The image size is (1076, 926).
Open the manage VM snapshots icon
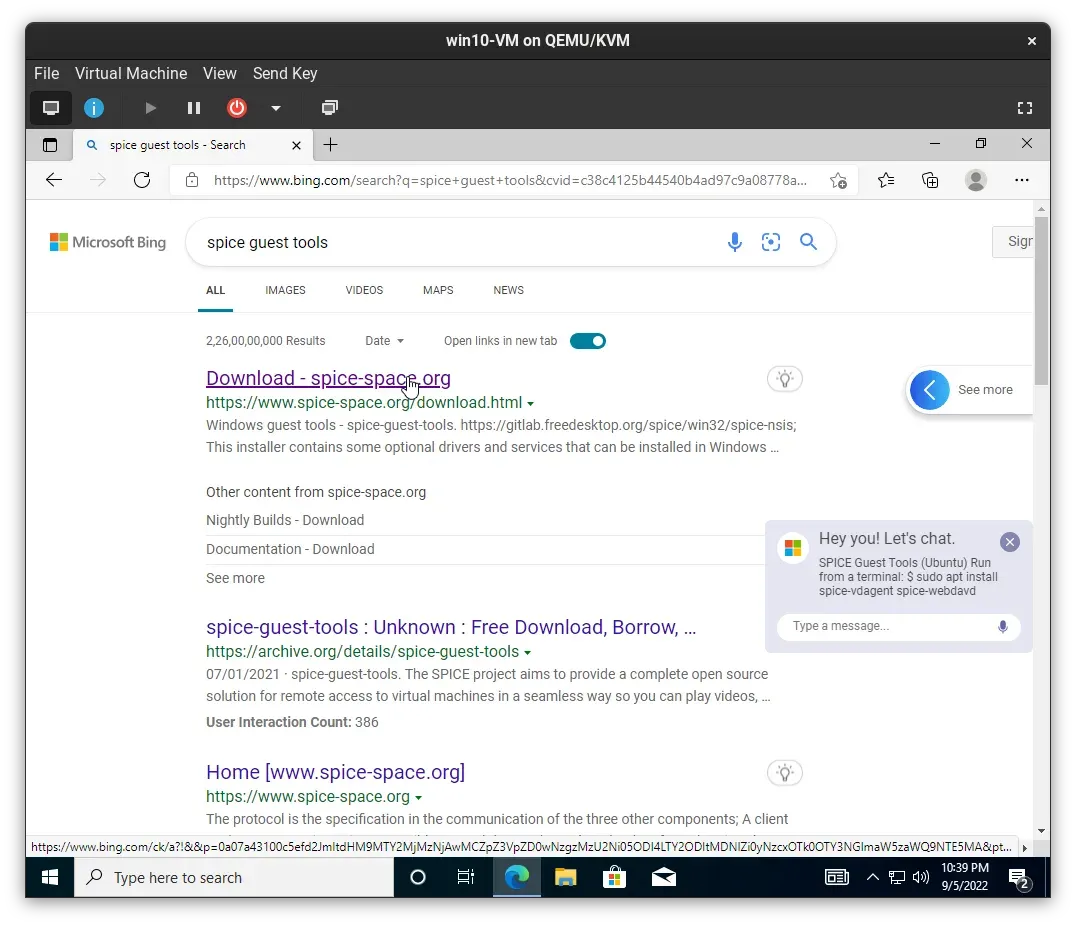pos(330,108)
